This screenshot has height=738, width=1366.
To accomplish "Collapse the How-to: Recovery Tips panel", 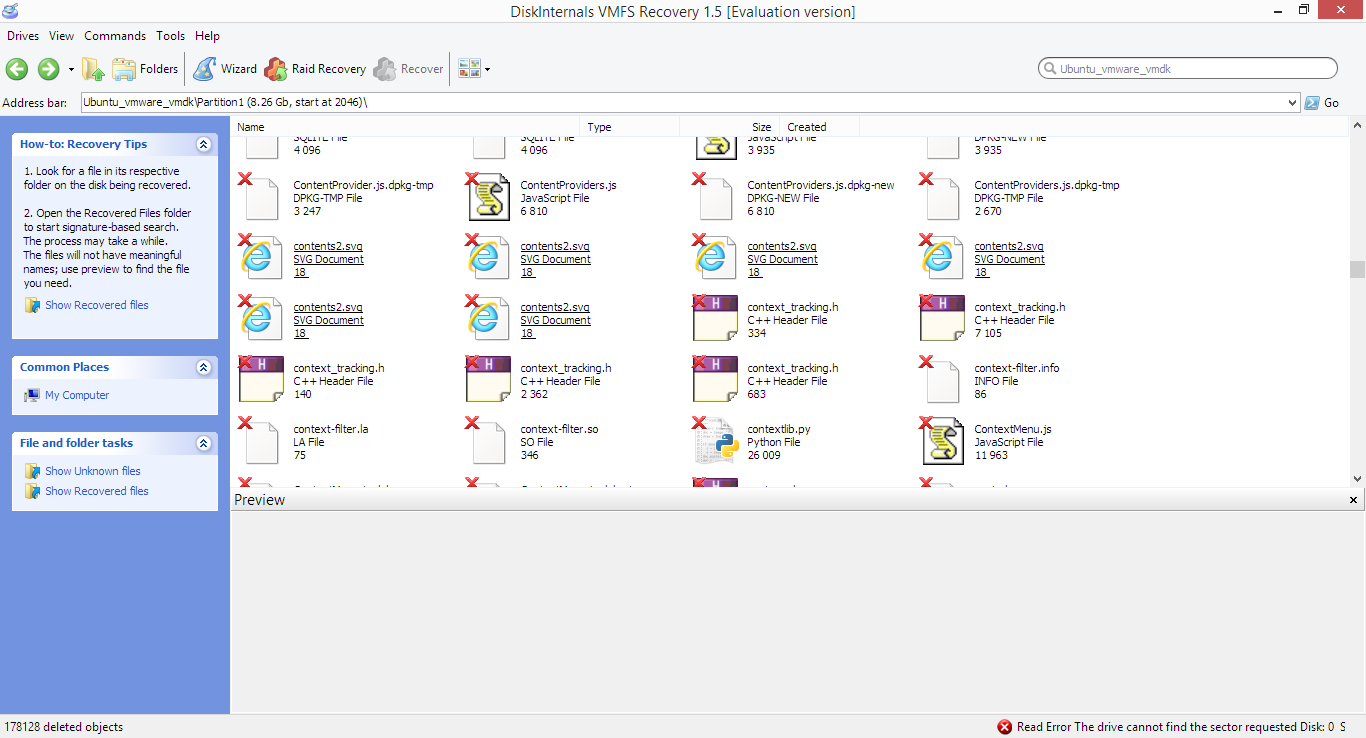I will 204,144.
